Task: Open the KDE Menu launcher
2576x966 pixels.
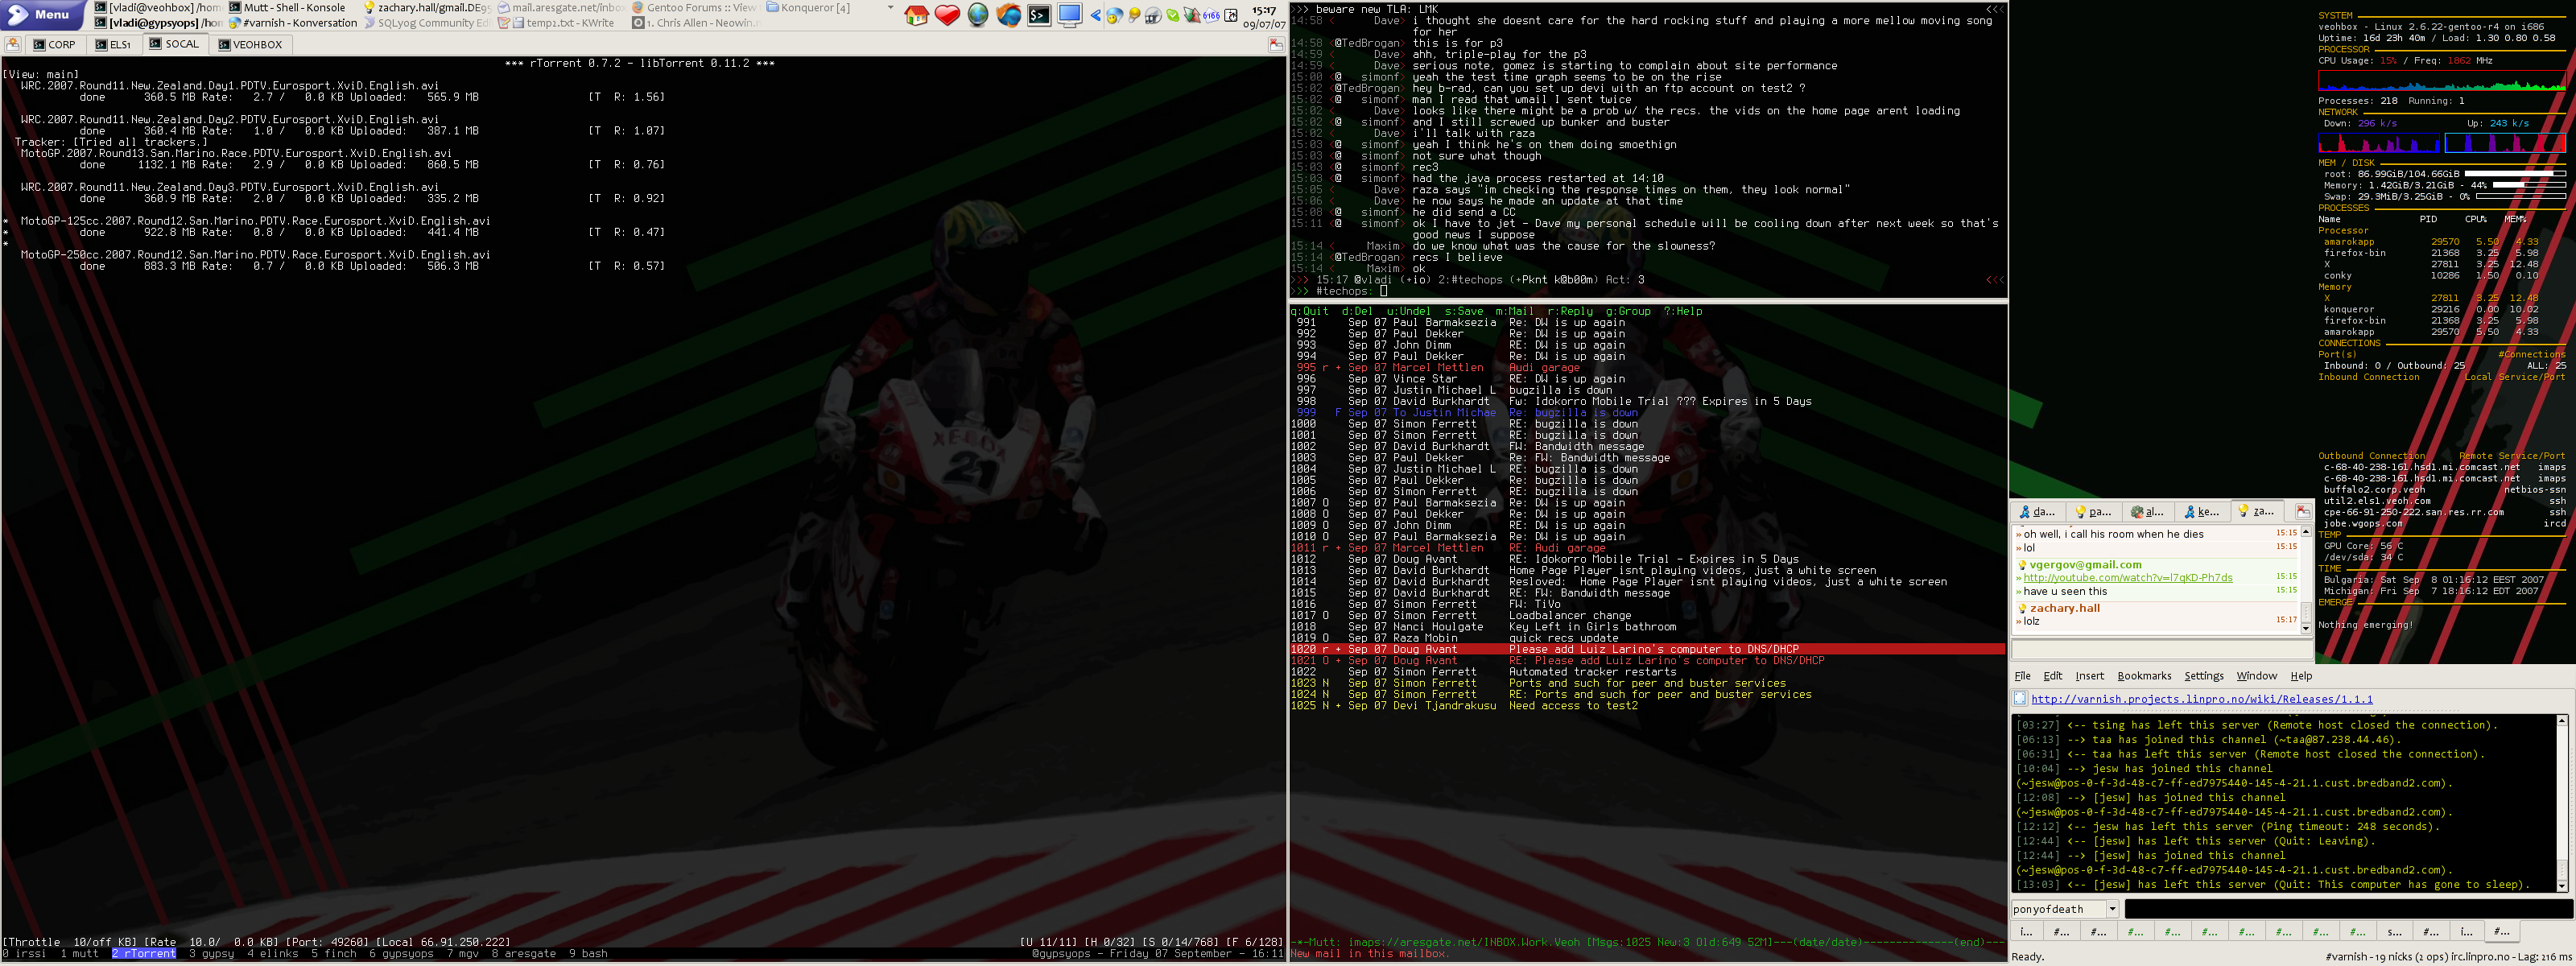Action: point(41,14)
